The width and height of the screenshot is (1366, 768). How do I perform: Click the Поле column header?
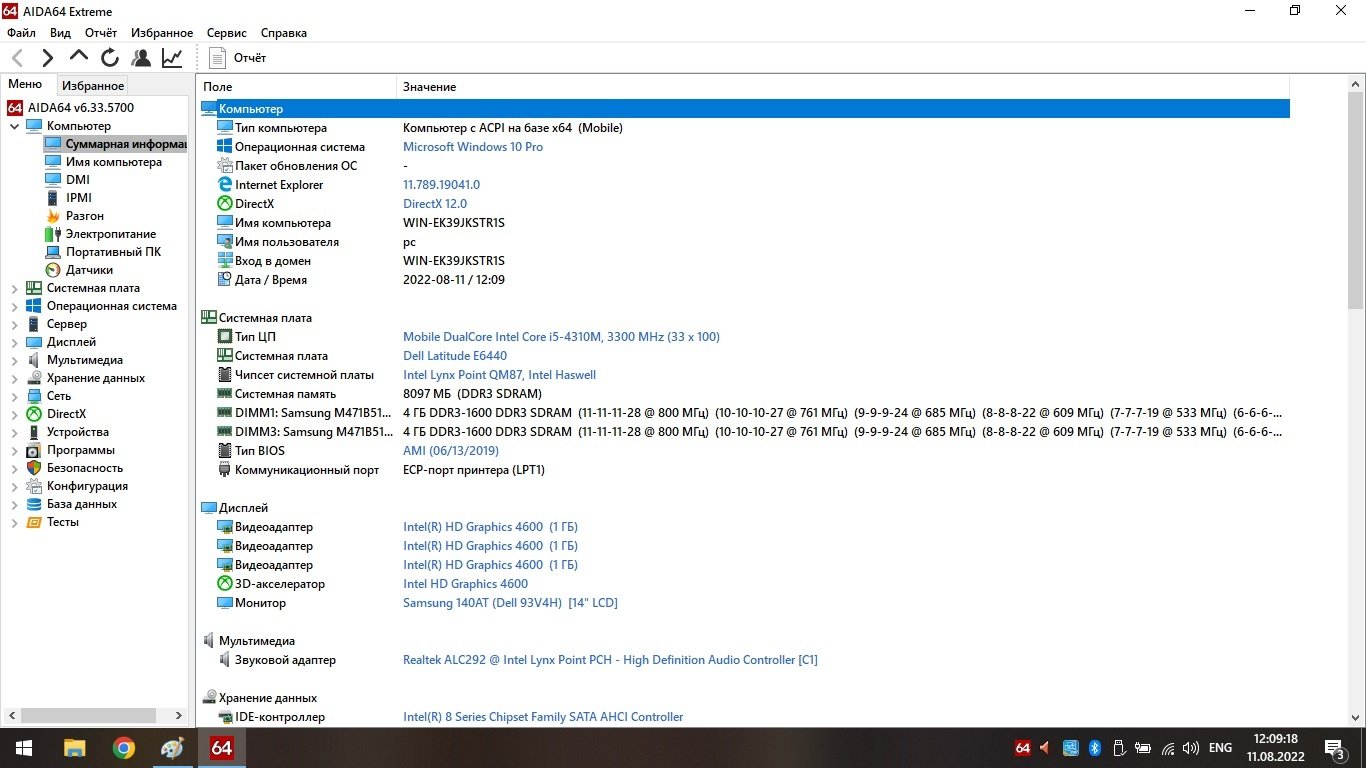[296, 87]
